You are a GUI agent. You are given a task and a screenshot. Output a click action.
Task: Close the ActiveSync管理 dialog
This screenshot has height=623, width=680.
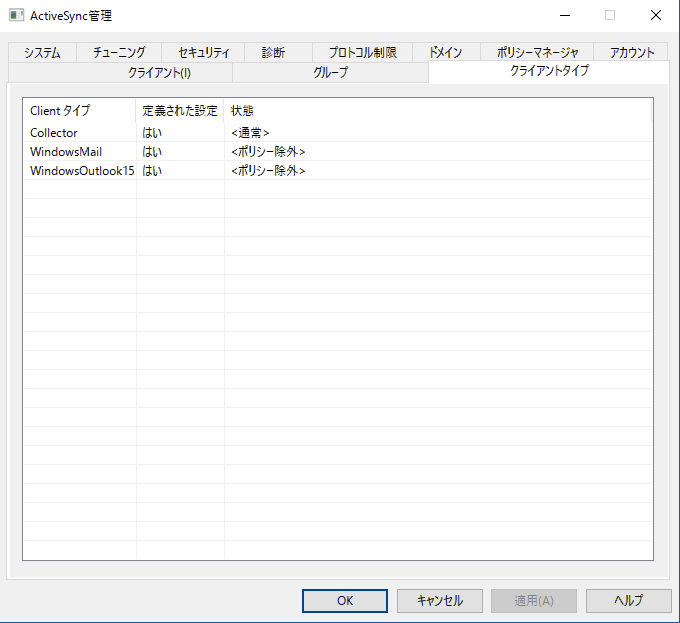[656, 16]
